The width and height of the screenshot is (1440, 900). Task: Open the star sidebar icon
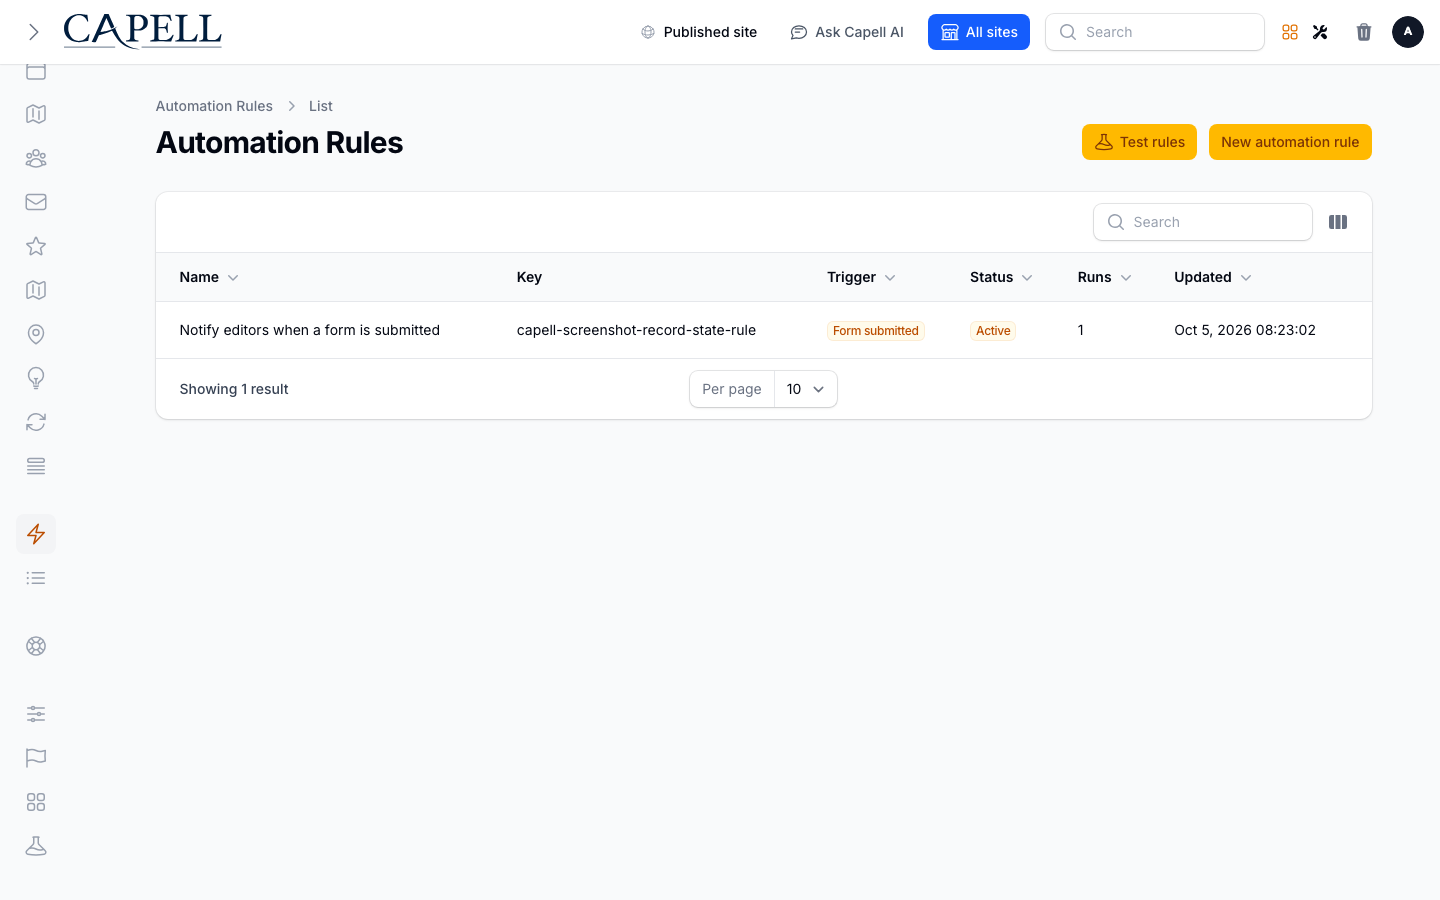pyautogui.click(x=36, y=246)
